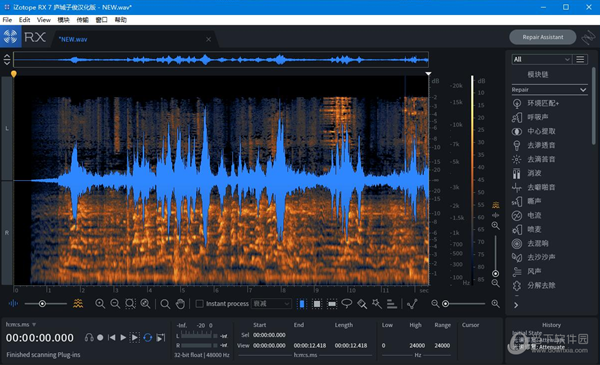Open the View menu
The image size is (600, 365).
tap(44, 20)
